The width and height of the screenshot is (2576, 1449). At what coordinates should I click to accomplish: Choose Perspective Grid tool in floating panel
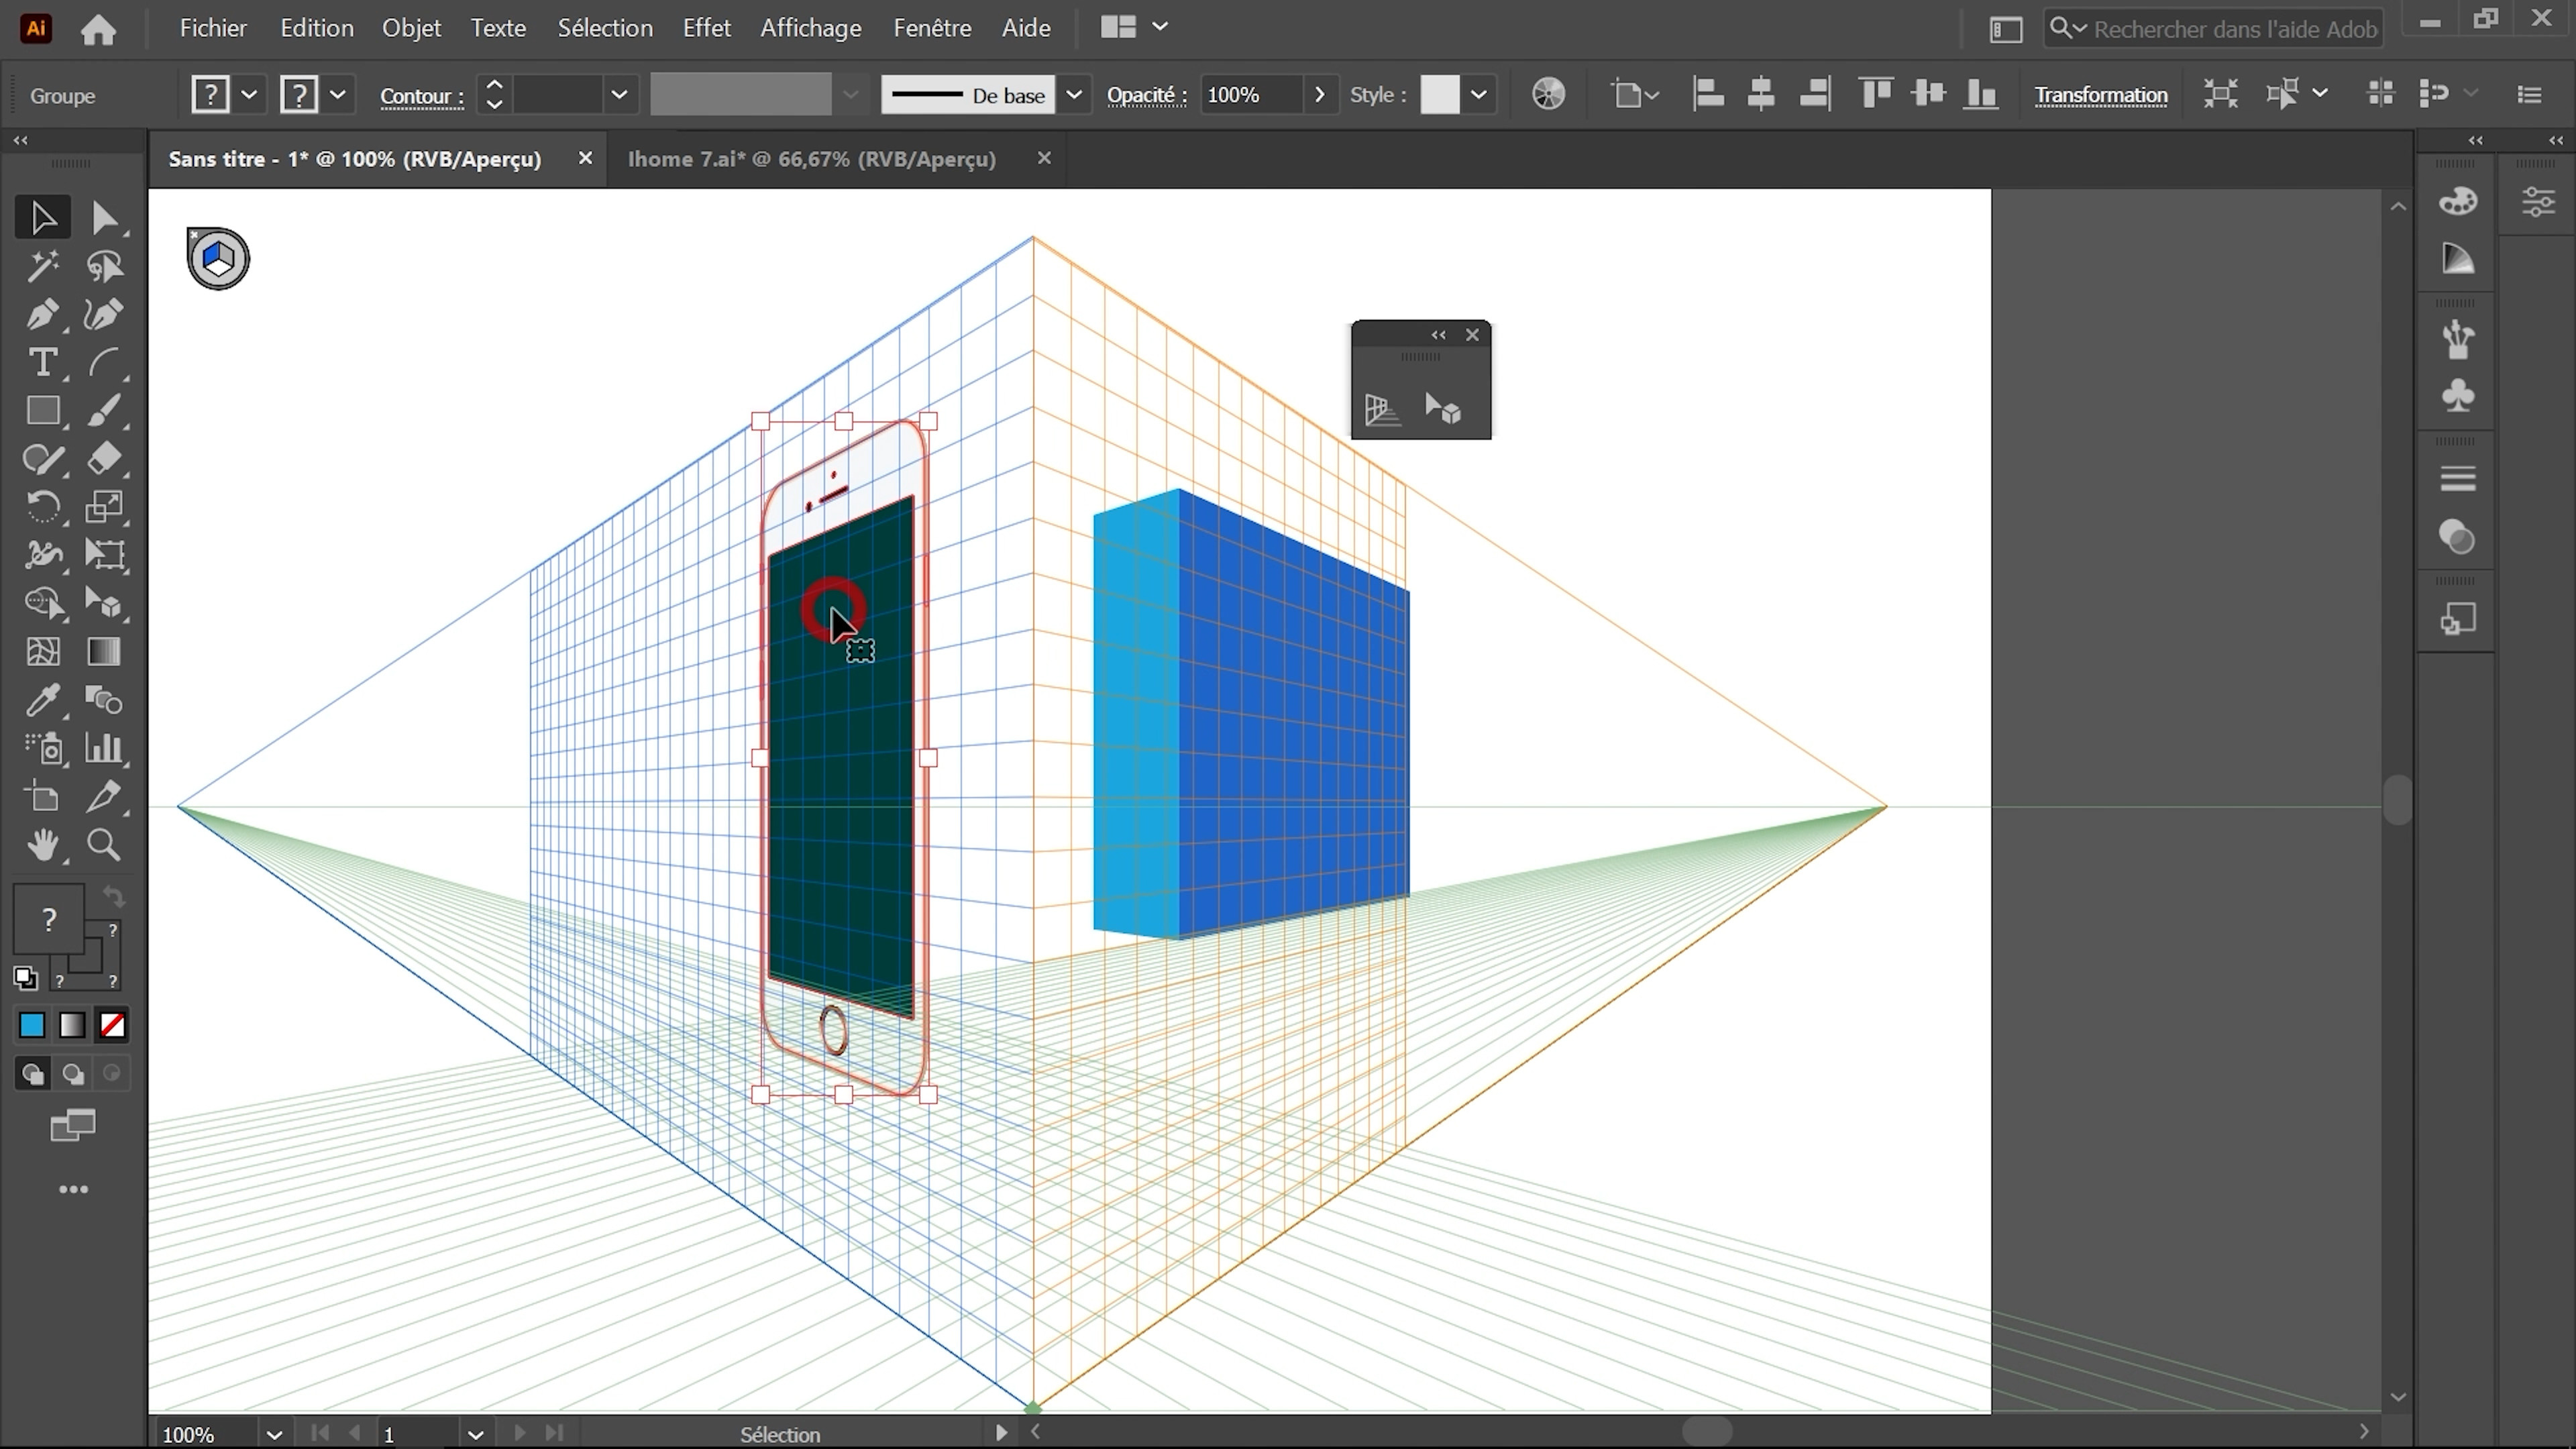click(1383, 409)
